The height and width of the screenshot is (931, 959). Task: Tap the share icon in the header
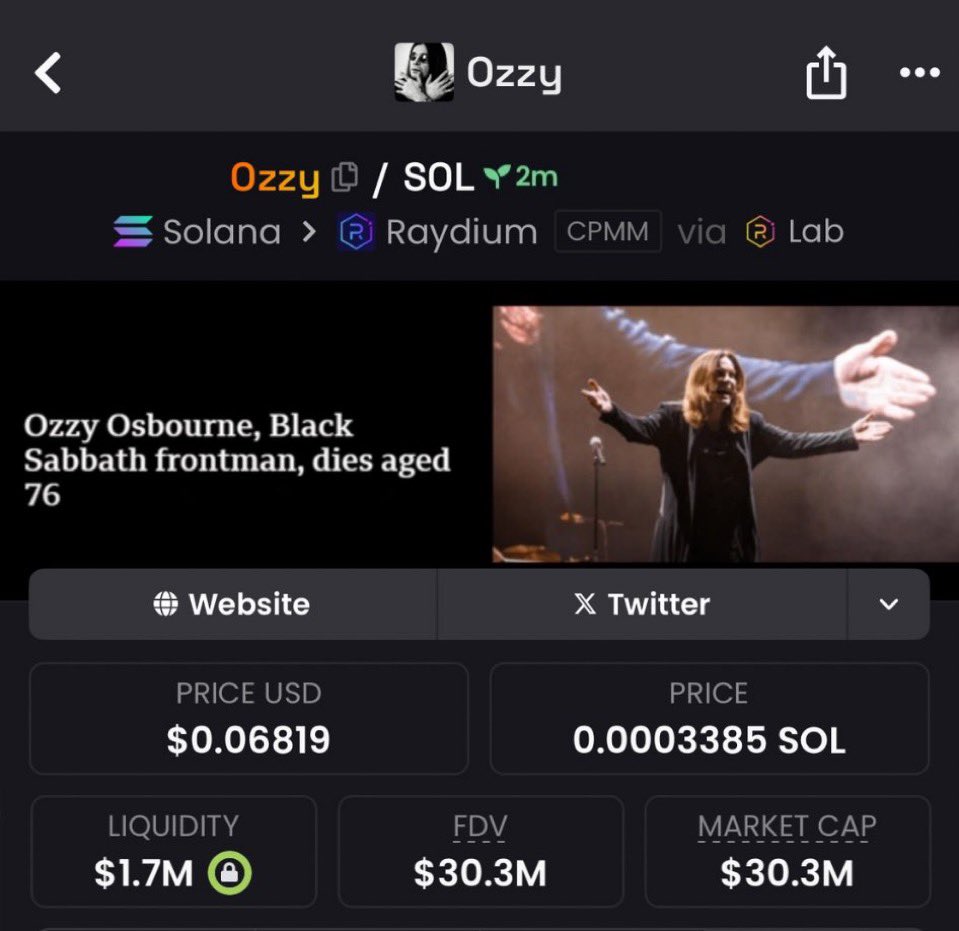pyautogui.click(x=826, y=72)
